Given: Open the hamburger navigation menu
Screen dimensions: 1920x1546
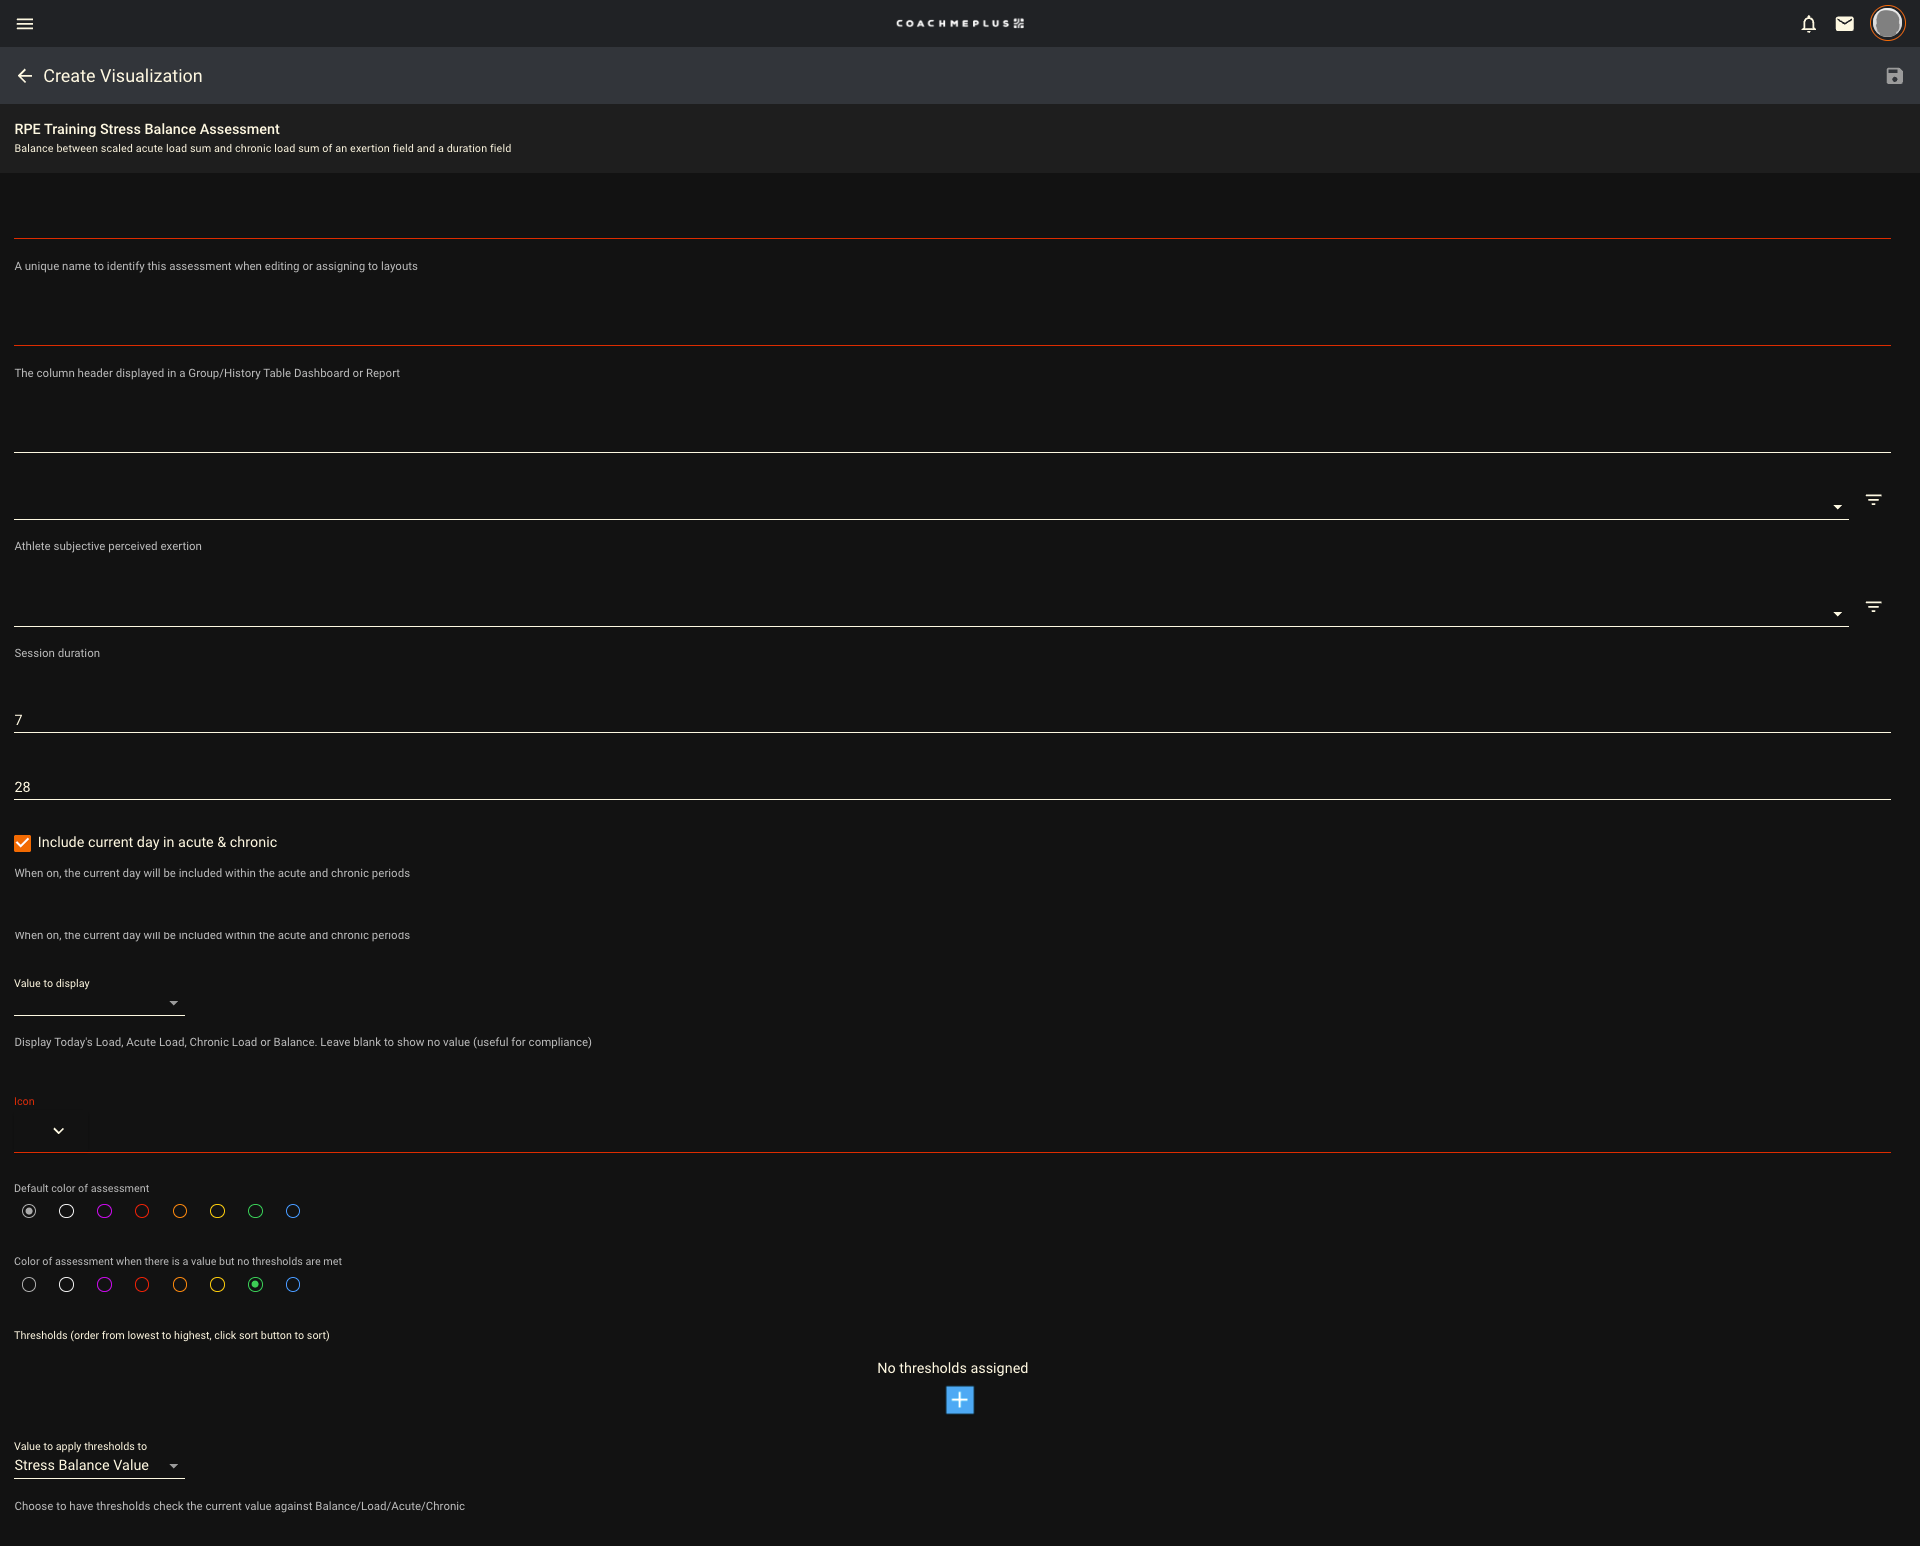Looking at the screenshot, I should point(25,24).
